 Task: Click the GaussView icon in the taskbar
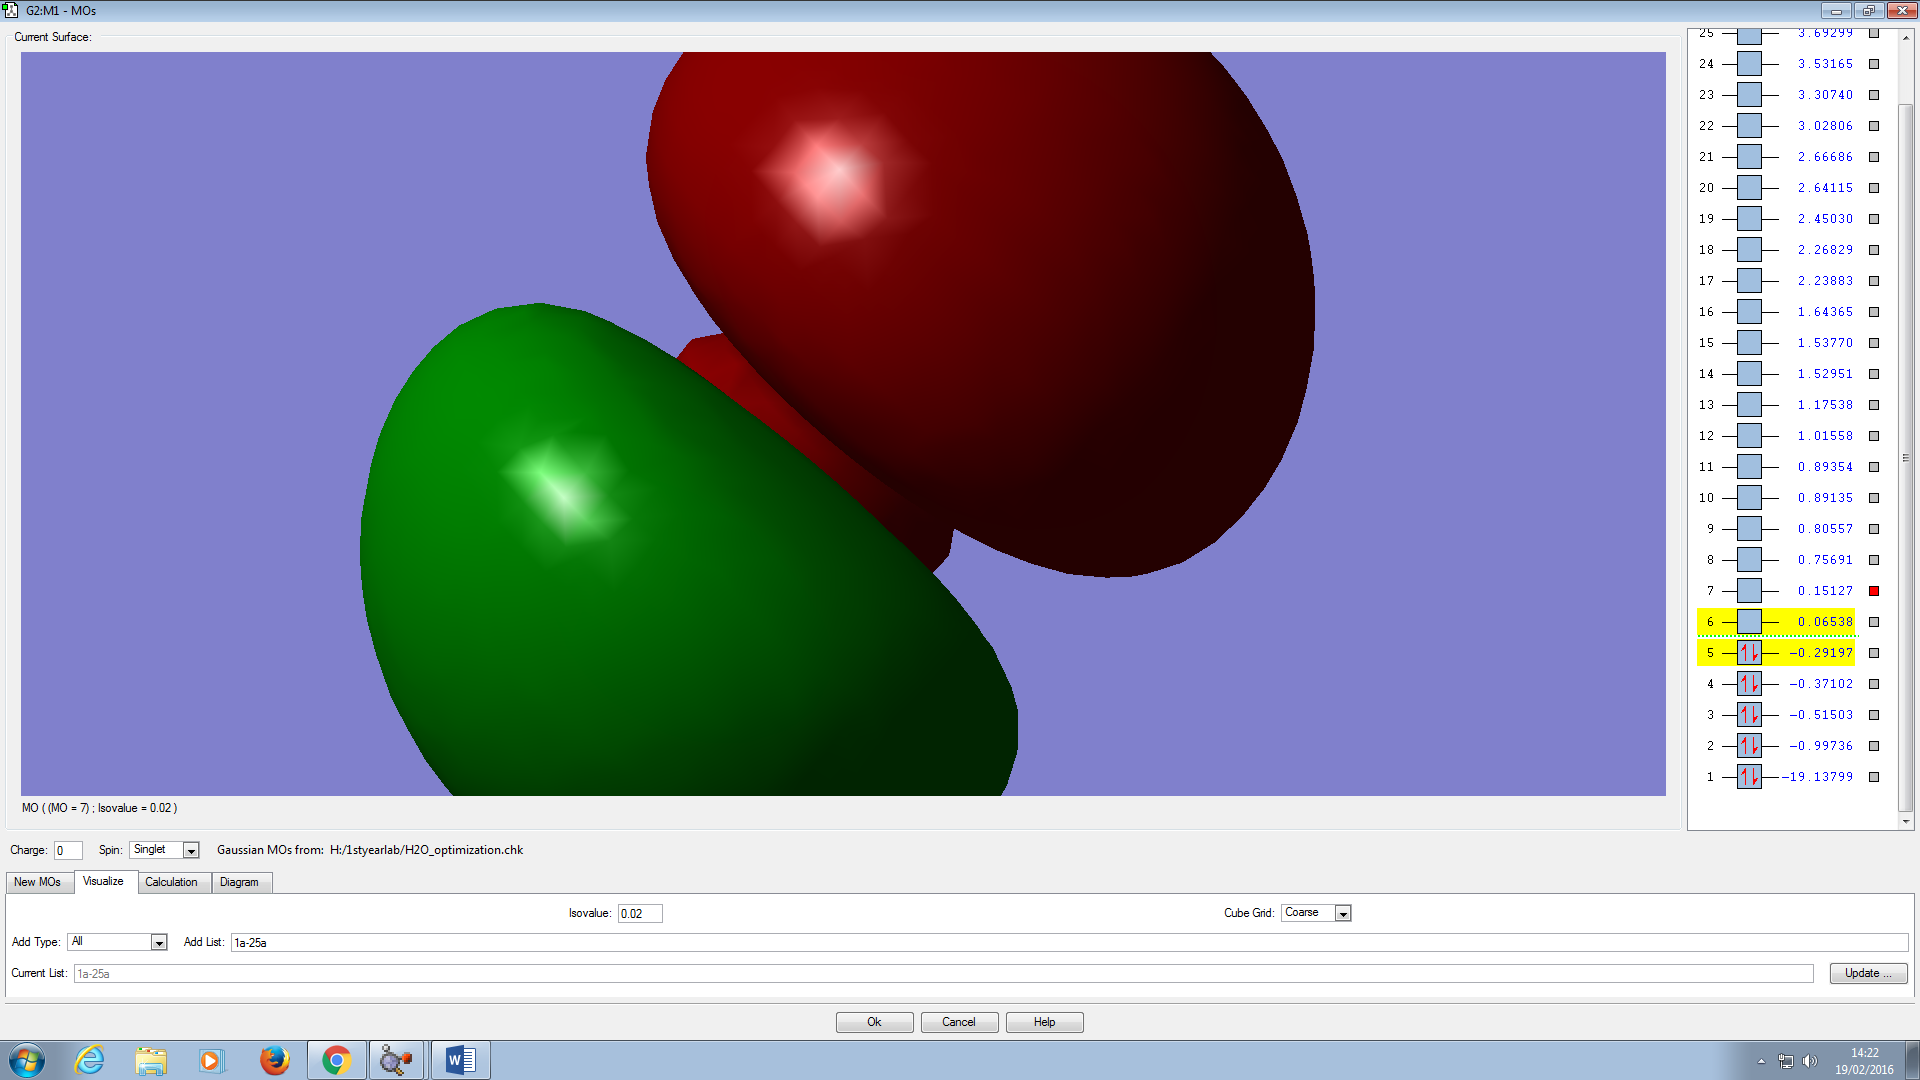point(397,1060)
